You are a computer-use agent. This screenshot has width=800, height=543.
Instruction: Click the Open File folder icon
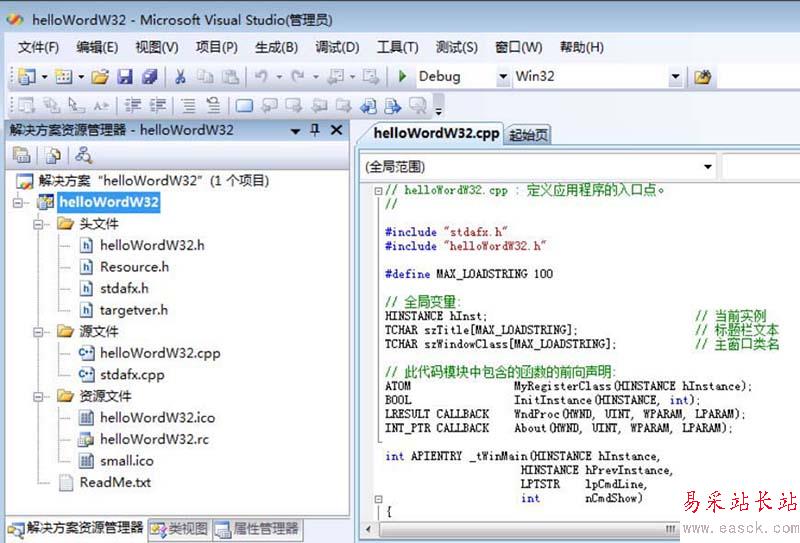coord(100,77)
